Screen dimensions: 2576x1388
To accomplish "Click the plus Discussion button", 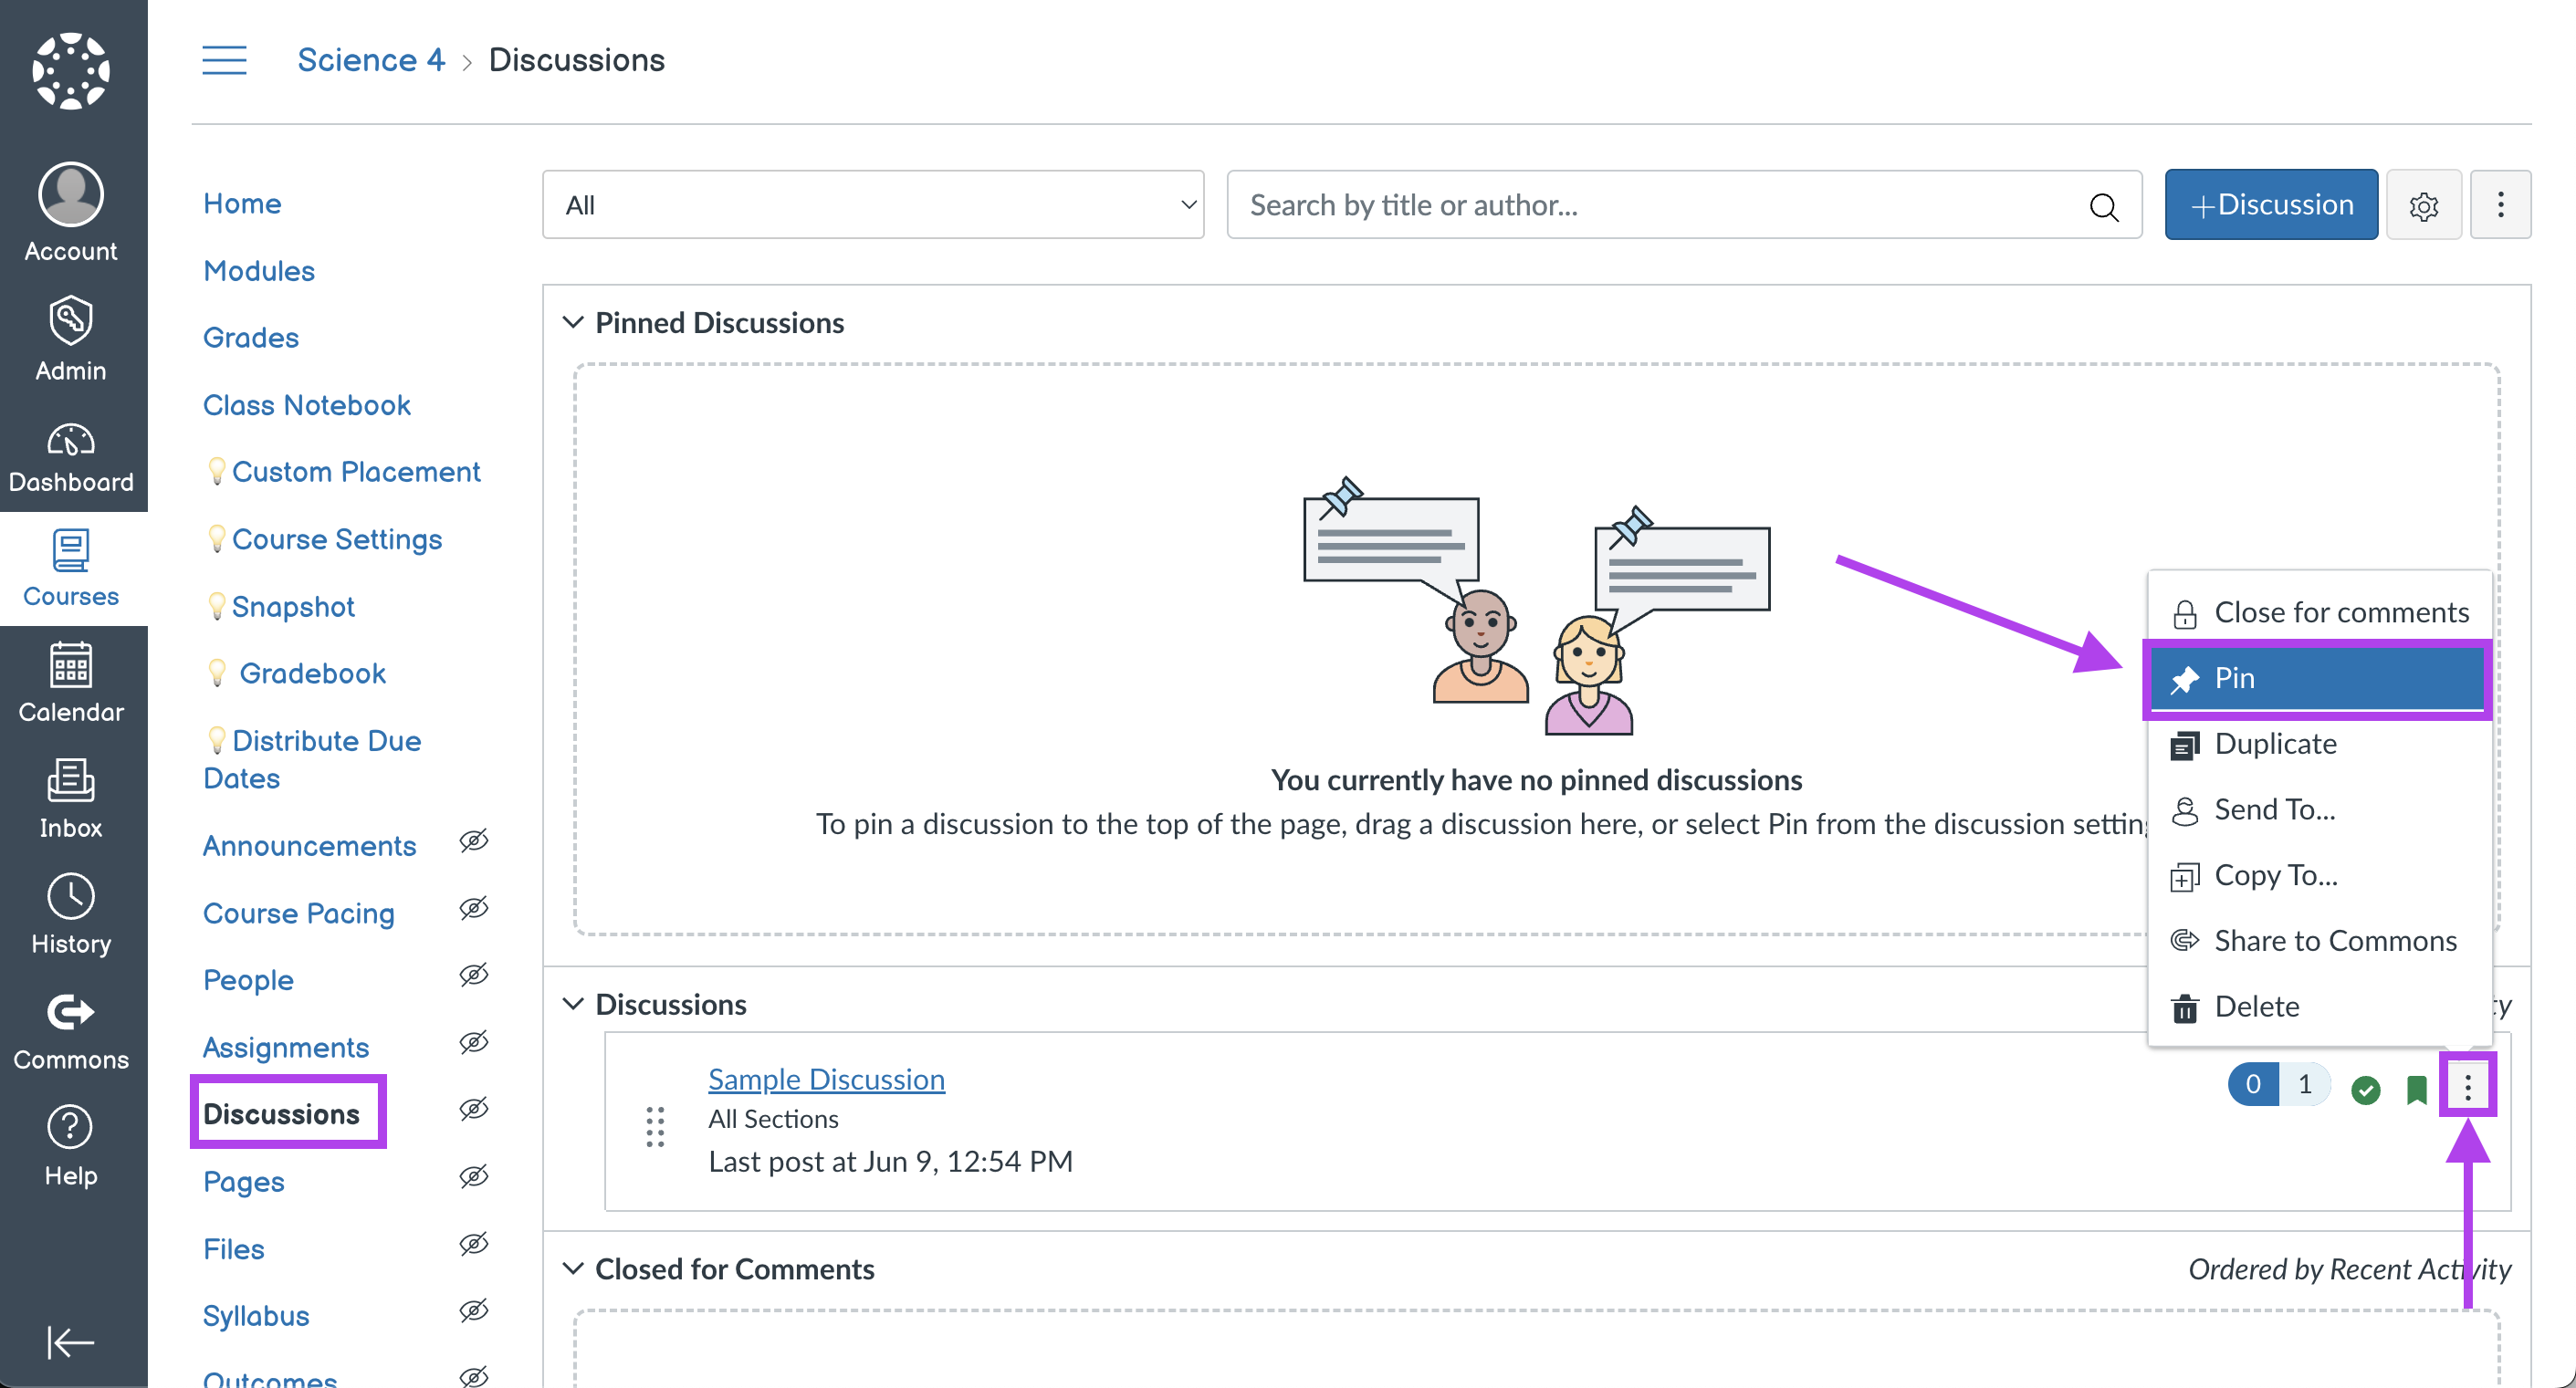I will point(2270,205).
